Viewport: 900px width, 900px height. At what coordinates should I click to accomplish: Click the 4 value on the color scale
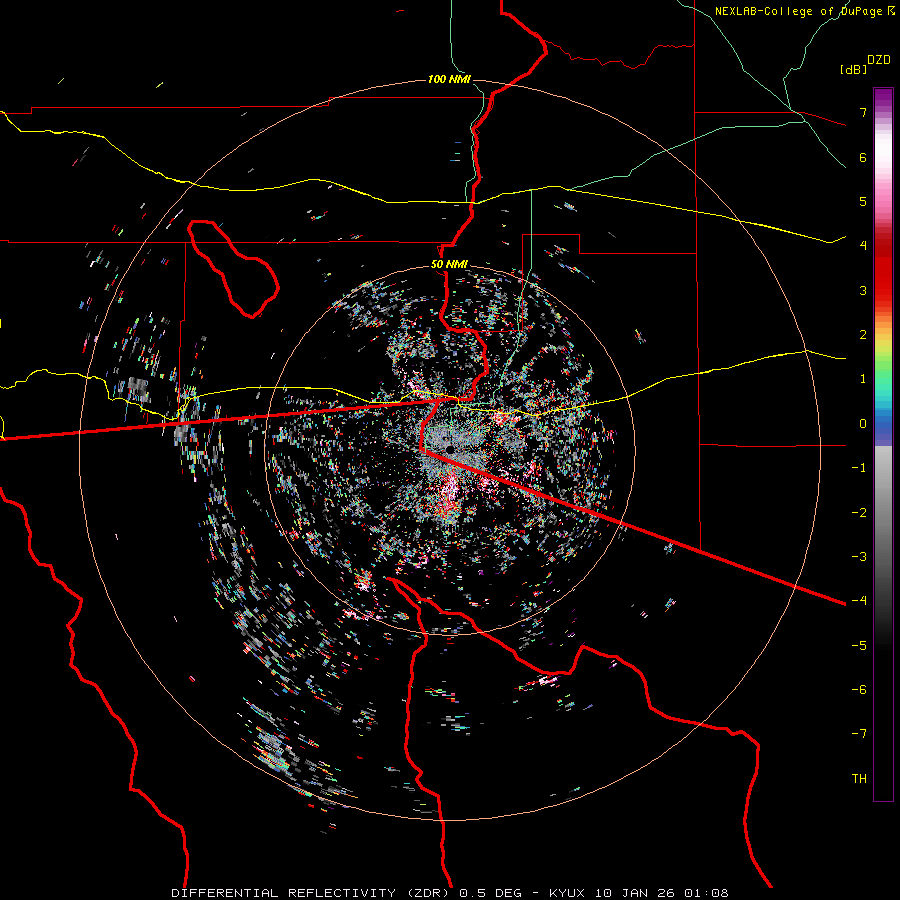tap(863, 246)
